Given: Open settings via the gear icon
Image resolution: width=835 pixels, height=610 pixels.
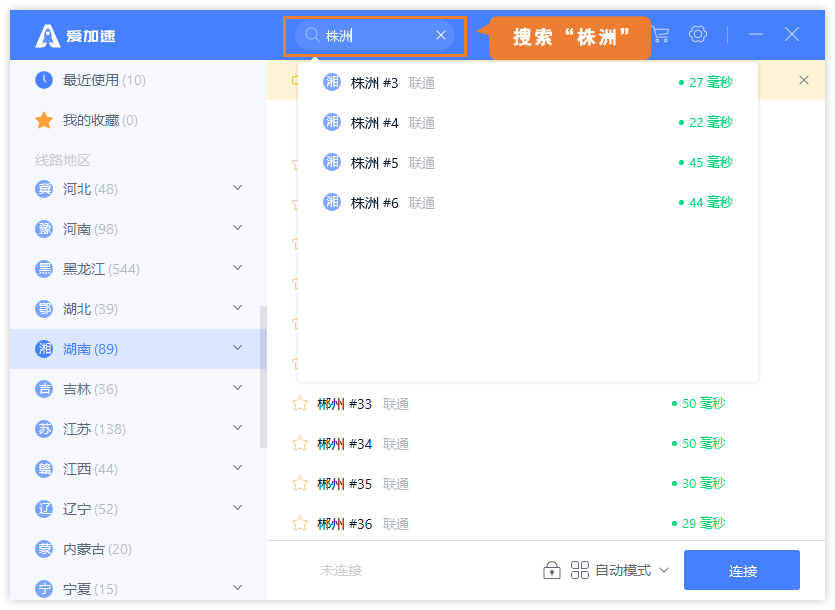Looking at the screenshot, I should 697,34.
